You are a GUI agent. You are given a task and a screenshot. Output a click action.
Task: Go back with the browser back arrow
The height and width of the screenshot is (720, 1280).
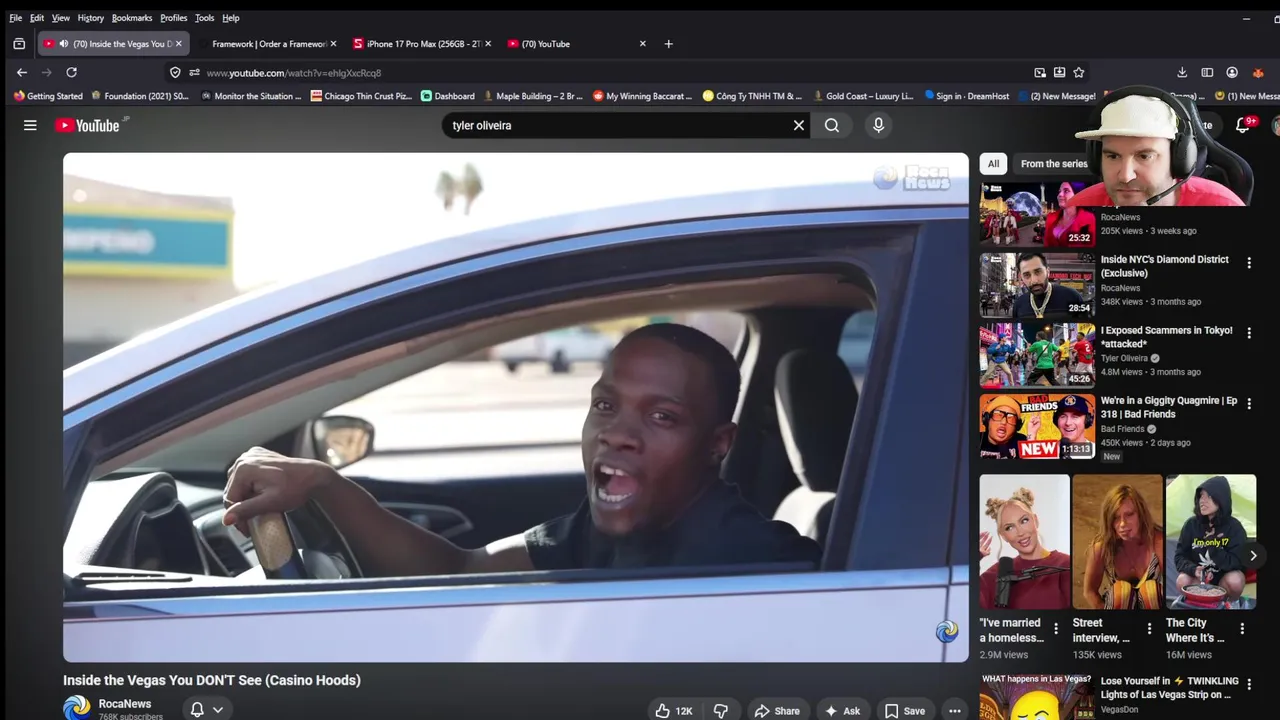(x=22, y=72)
